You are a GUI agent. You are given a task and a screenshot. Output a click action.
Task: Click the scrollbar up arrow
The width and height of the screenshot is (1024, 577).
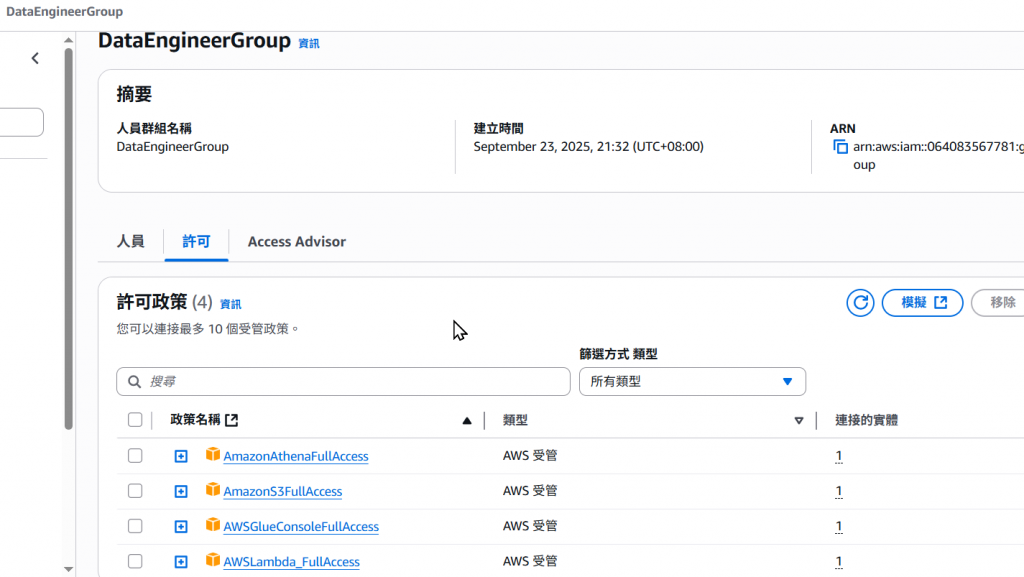tap(69, 40)
